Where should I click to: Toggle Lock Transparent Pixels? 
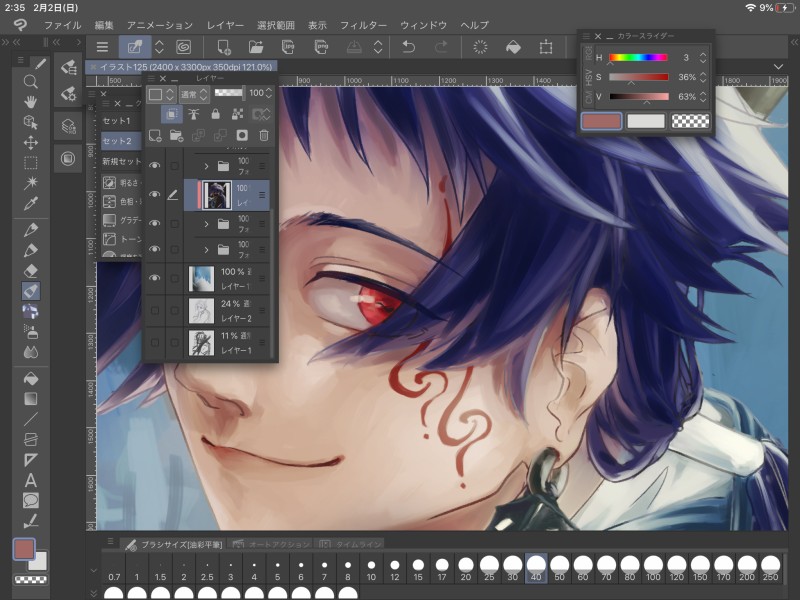tap(237, 114)
